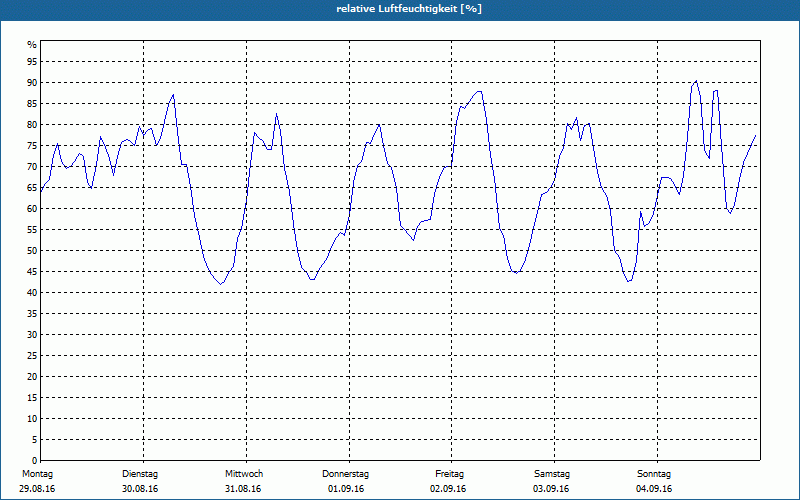
Task: Click the '75' y-axis value
Action: (x=32, y=145)
